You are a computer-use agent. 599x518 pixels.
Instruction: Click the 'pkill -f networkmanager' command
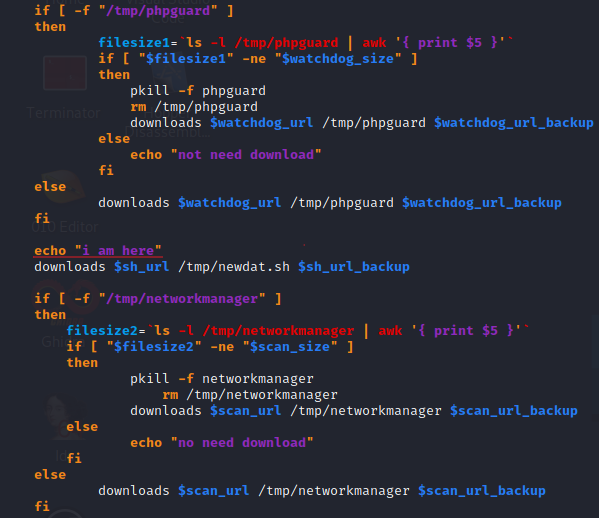coord(222,379)
